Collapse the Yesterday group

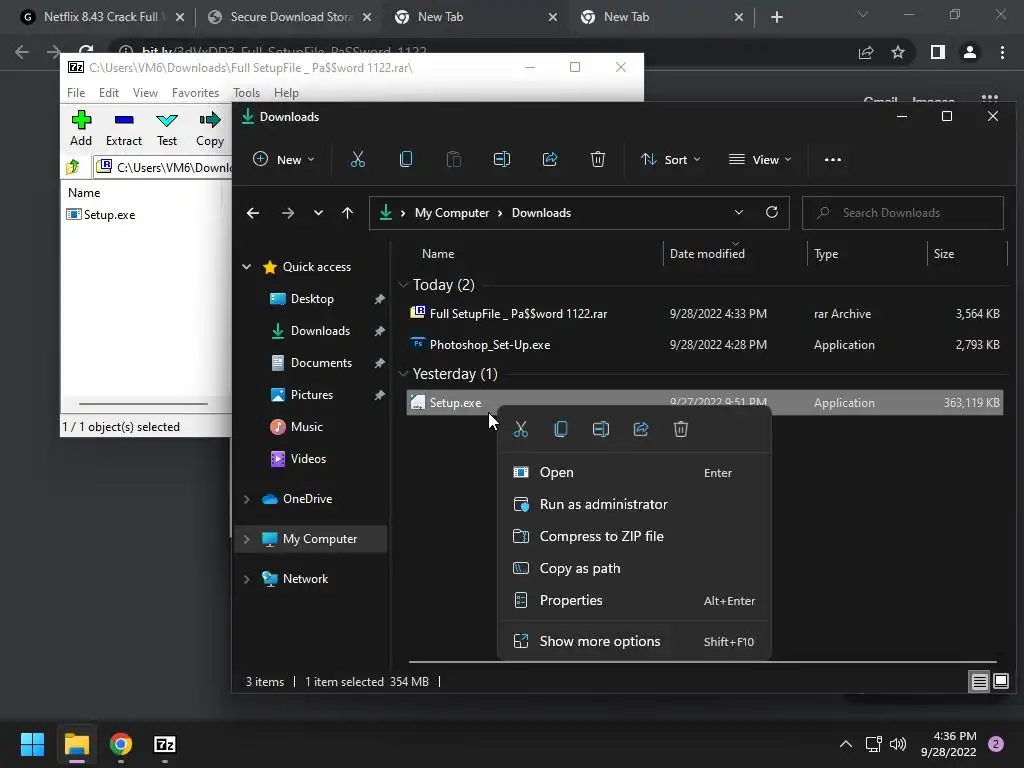404,374
